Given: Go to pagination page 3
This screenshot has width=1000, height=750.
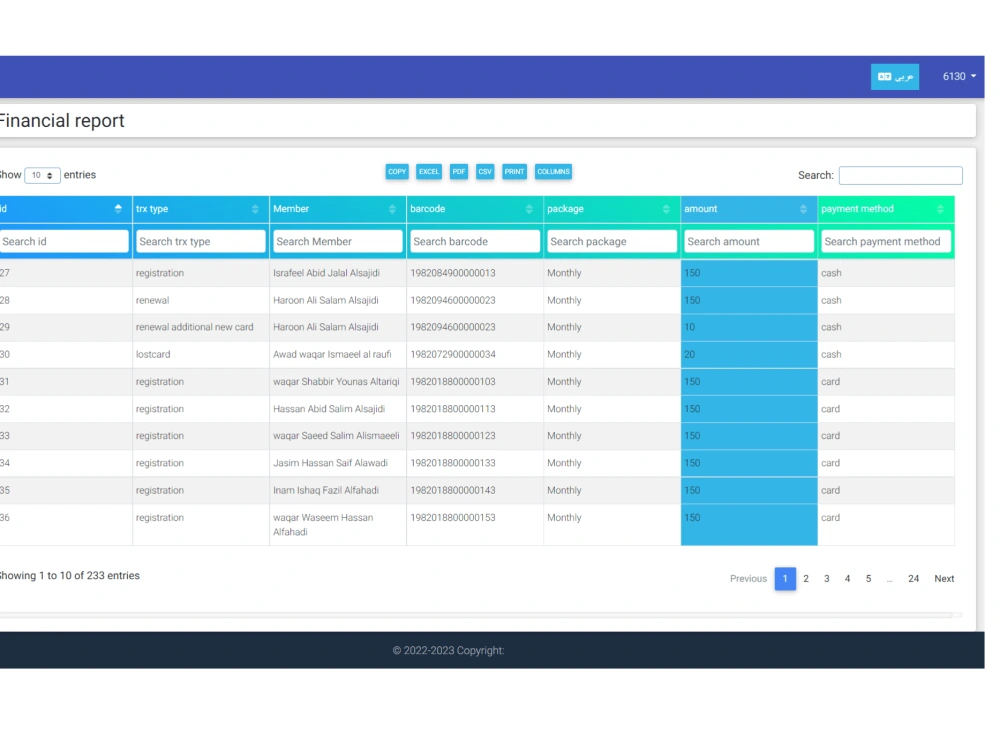Looking at the screenshot, I should coord(827,578).
